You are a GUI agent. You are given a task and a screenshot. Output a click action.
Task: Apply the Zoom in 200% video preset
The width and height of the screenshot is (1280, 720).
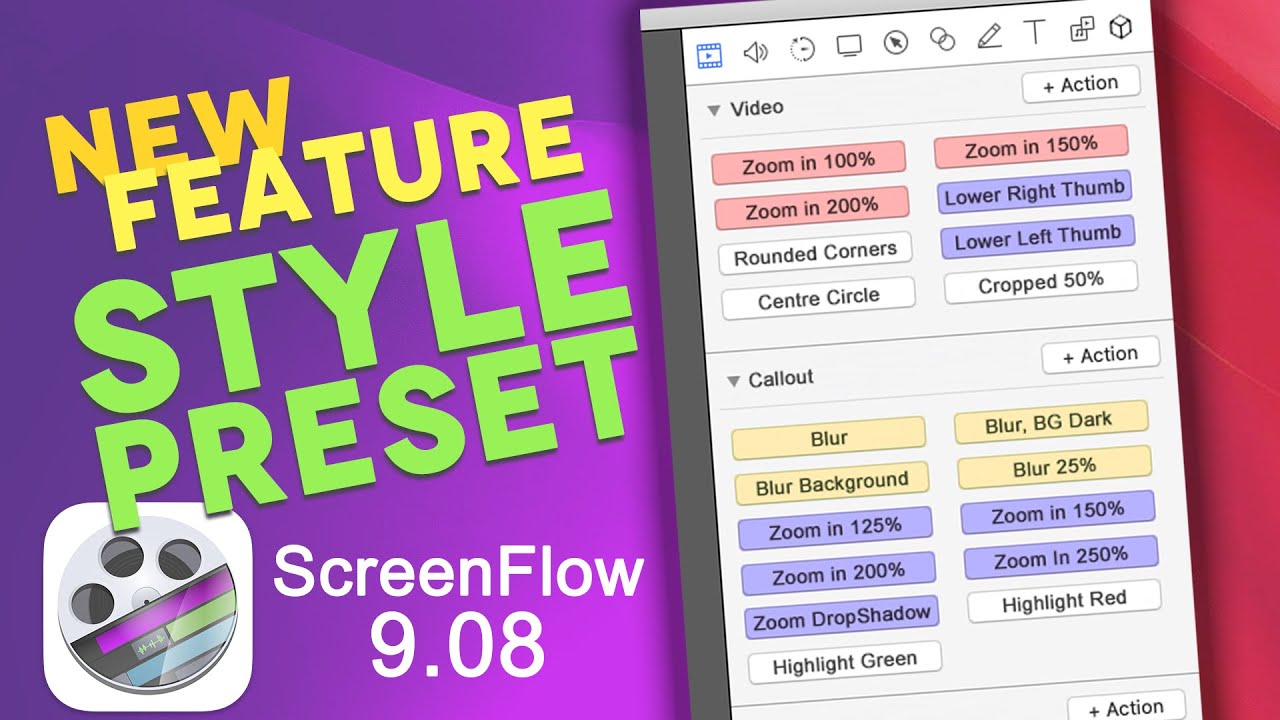pyautogui.click(x=812, y=208)
